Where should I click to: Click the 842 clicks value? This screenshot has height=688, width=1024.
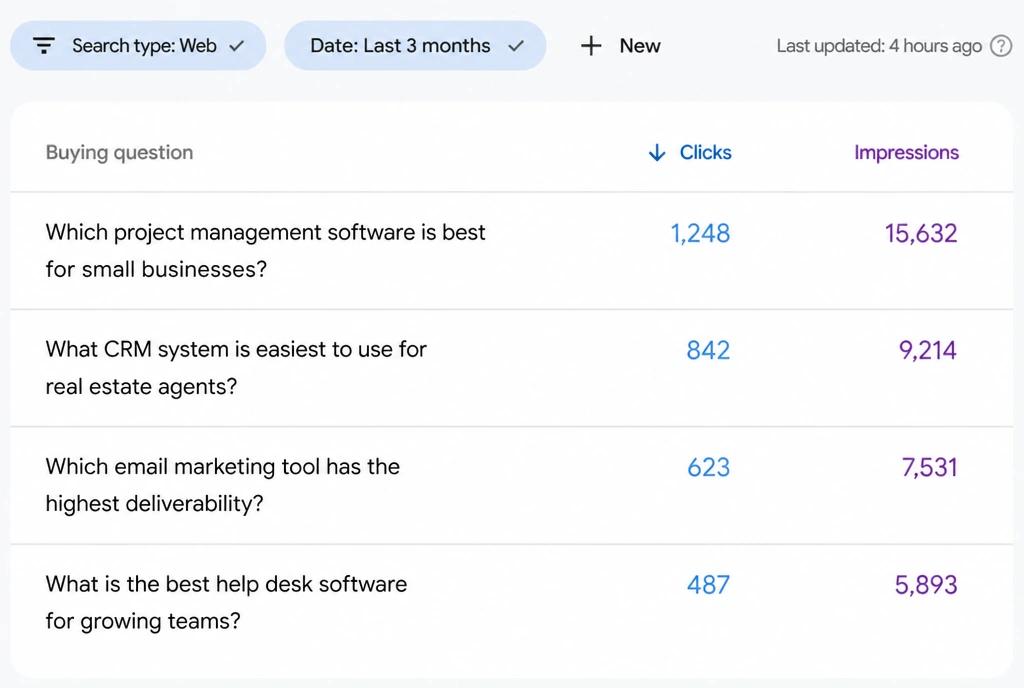(x=708, y=351)
